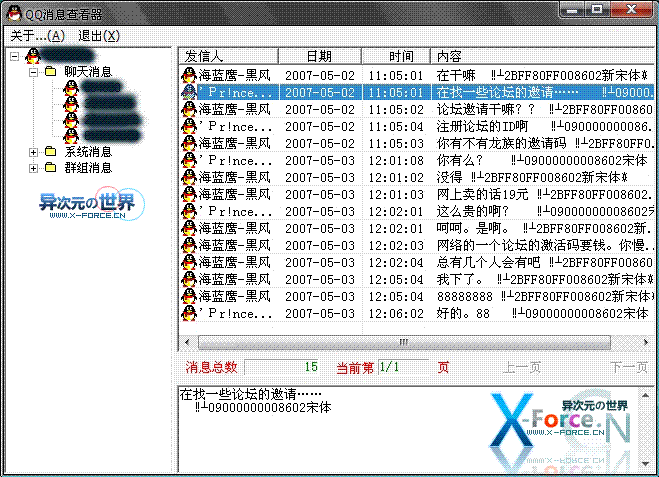Click the root account penguin icon
This screenshot has height=477, width=659.
click(x=33, y=56)
